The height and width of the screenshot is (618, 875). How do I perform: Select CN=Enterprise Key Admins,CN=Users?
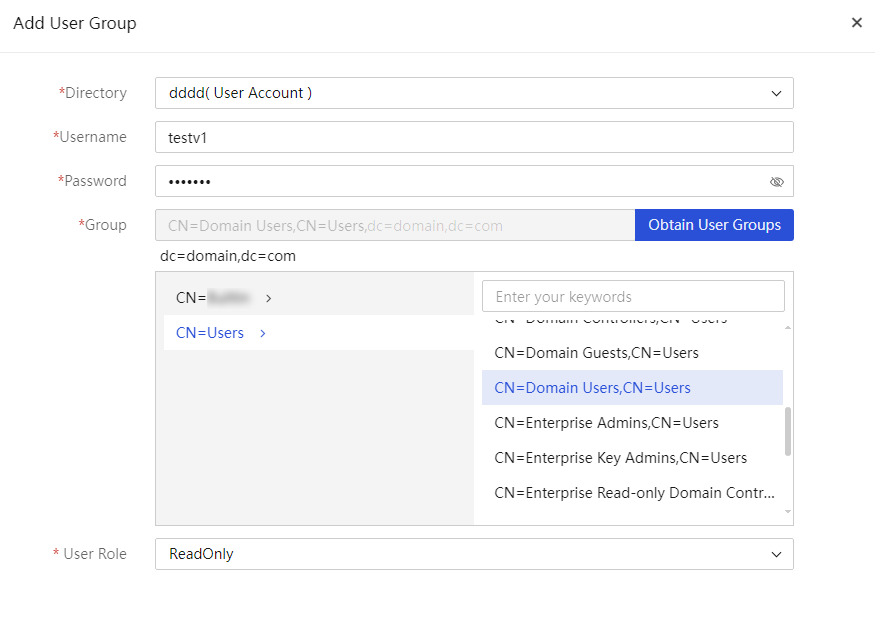point(632,458)
